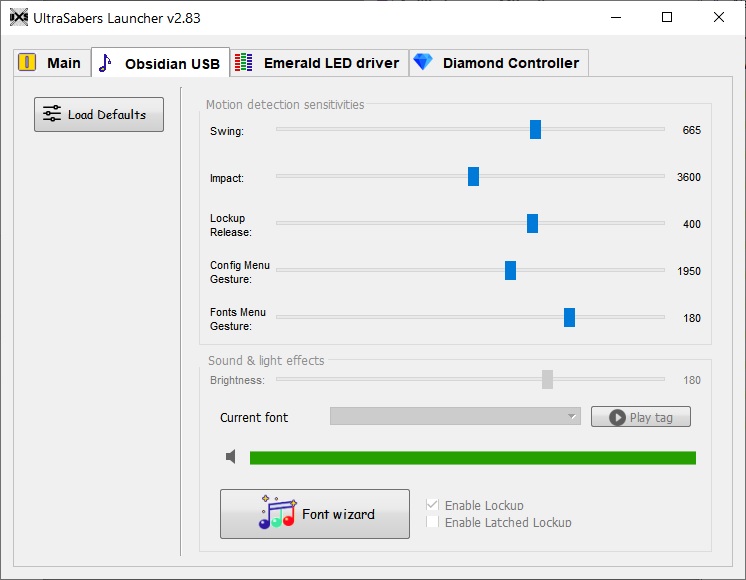Viewport: 746px width, 580px height.
Task: Click the speaker volume icon
Action: pyautogui.click(x=231, y=457)
